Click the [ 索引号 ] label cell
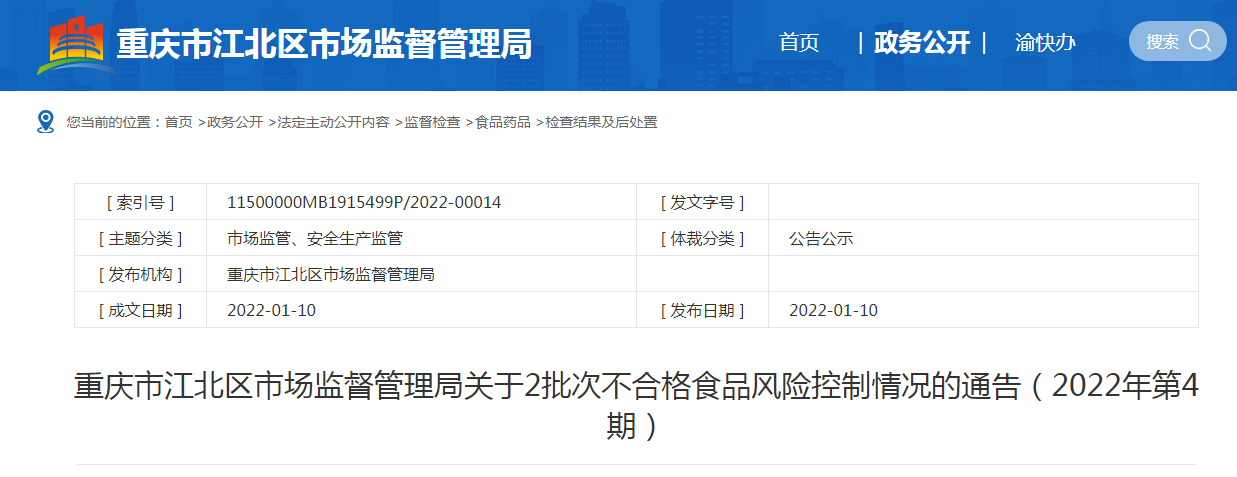This screenshot has height=477, width=1237. pyautogui.click(x=140, y=202)
